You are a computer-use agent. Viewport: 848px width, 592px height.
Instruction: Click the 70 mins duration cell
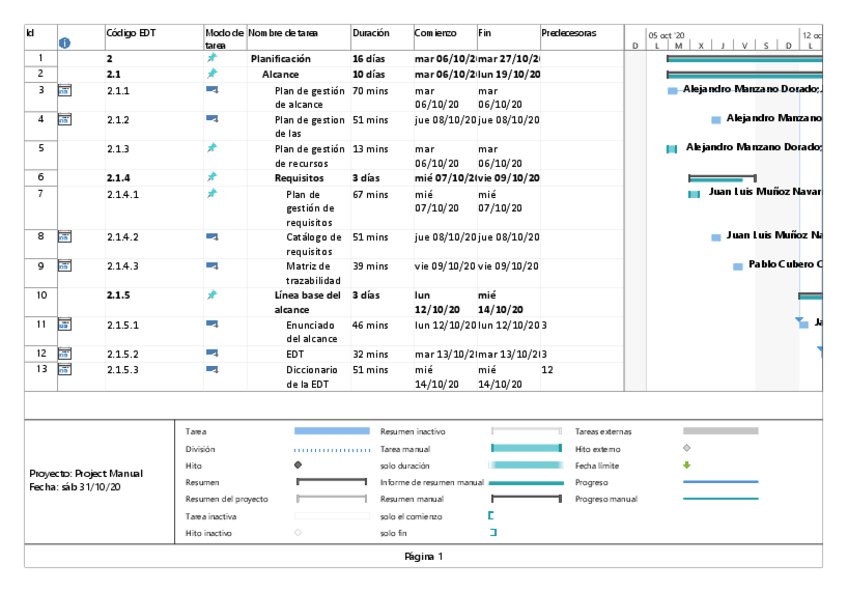click(370, 90)
